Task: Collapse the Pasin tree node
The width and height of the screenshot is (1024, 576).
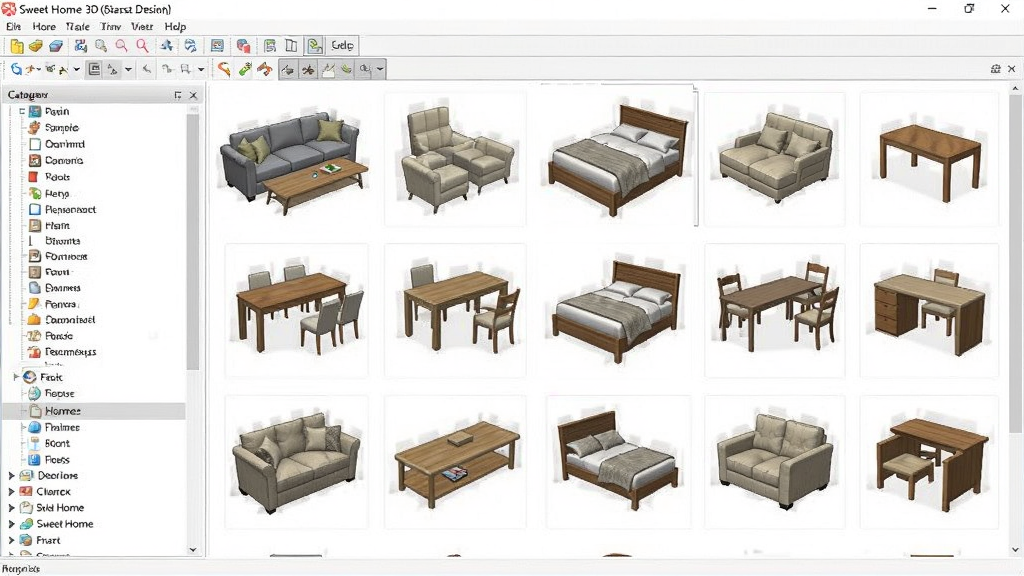Action: 22,112
